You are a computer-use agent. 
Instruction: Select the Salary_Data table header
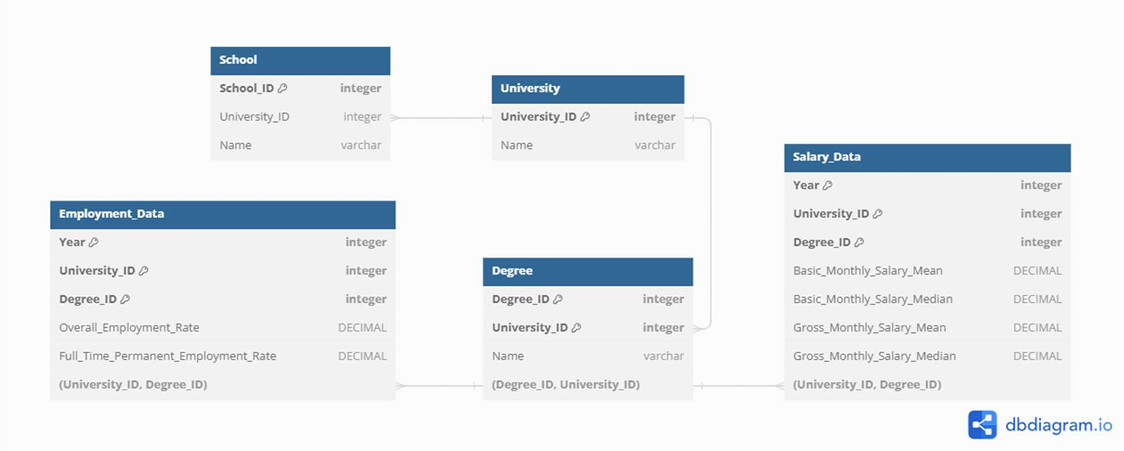(927, 157)
